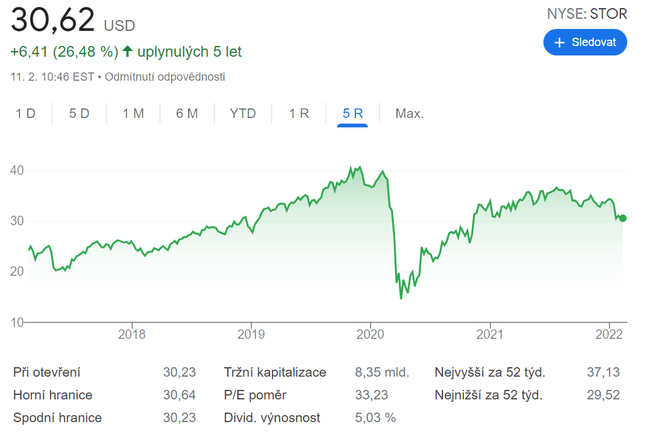
Task: Click the 2018 label on chart axis
Action: pos(132,334)
